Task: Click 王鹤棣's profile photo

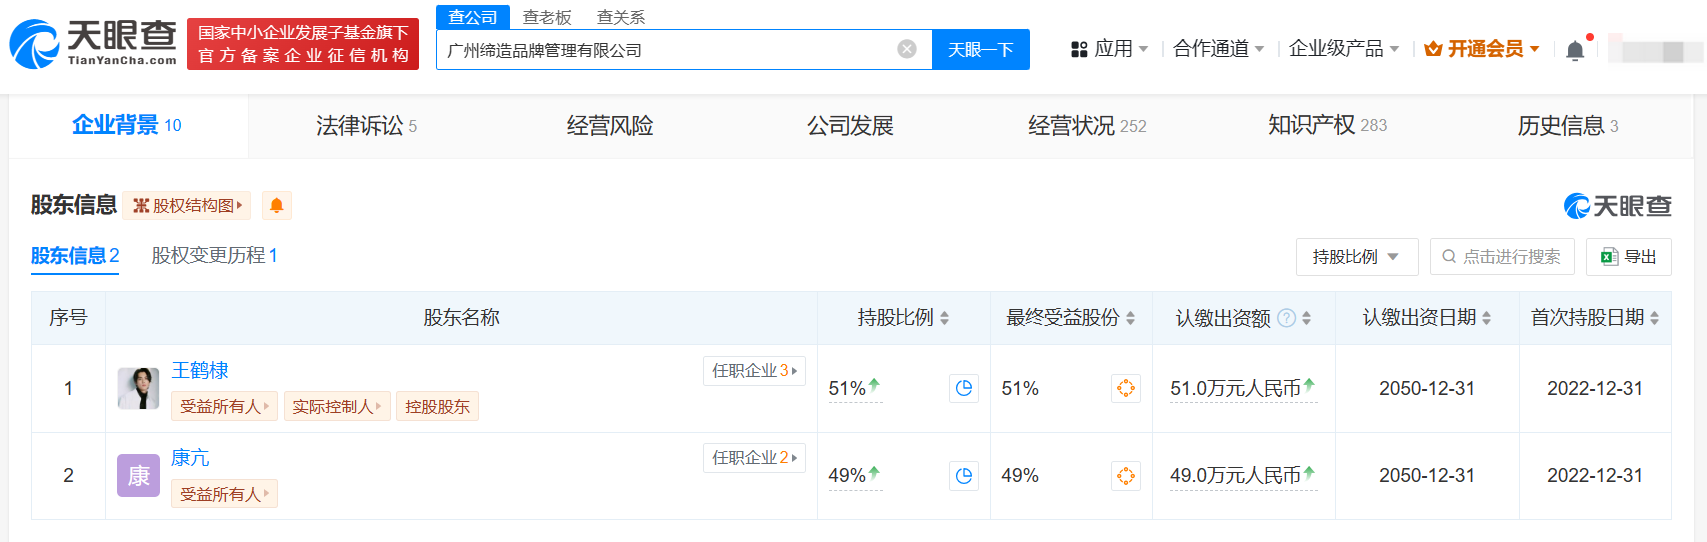Action: 138,388
